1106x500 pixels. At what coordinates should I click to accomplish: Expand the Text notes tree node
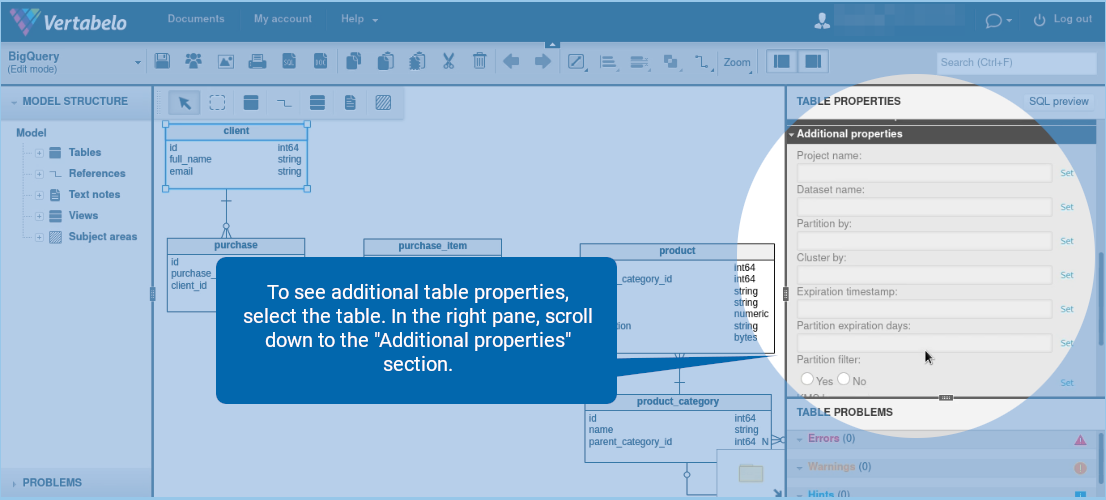40,195
